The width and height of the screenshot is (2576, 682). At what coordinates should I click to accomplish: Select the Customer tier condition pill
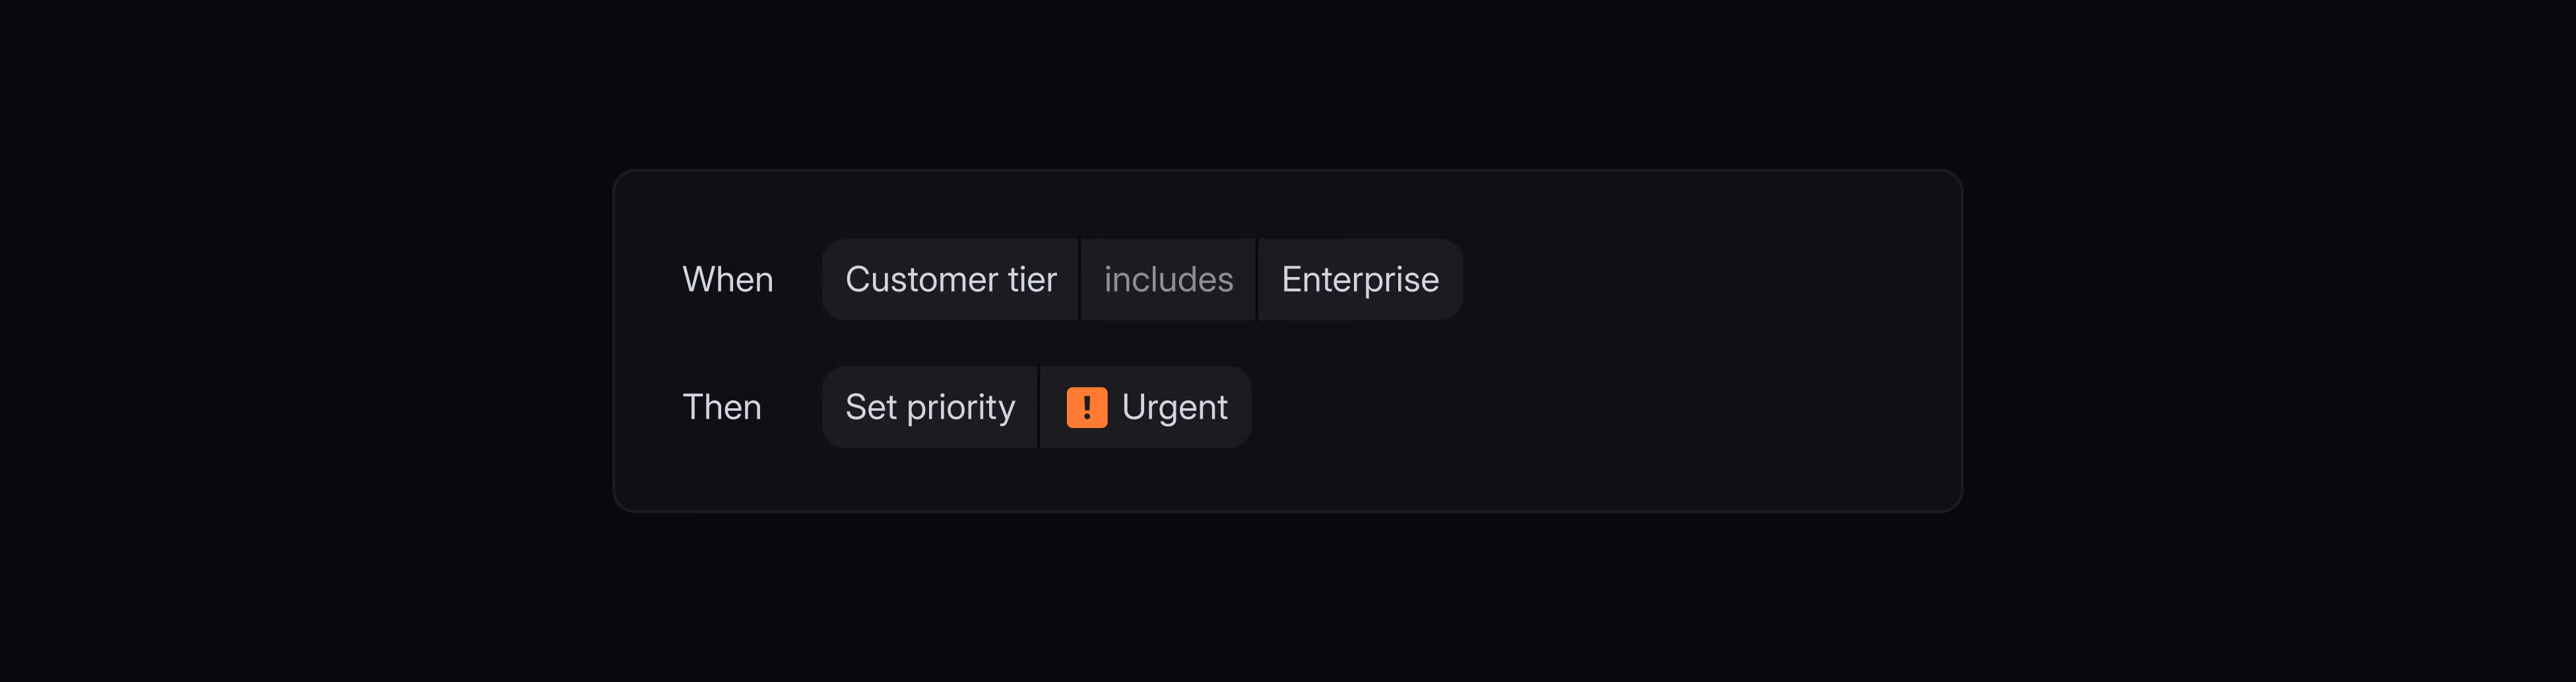tap(951, 280)
